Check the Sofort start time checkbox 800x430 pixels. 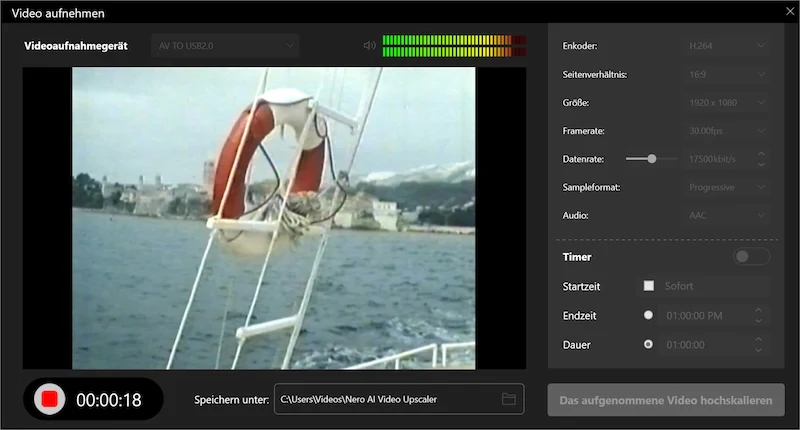click(x=648, y=286)
